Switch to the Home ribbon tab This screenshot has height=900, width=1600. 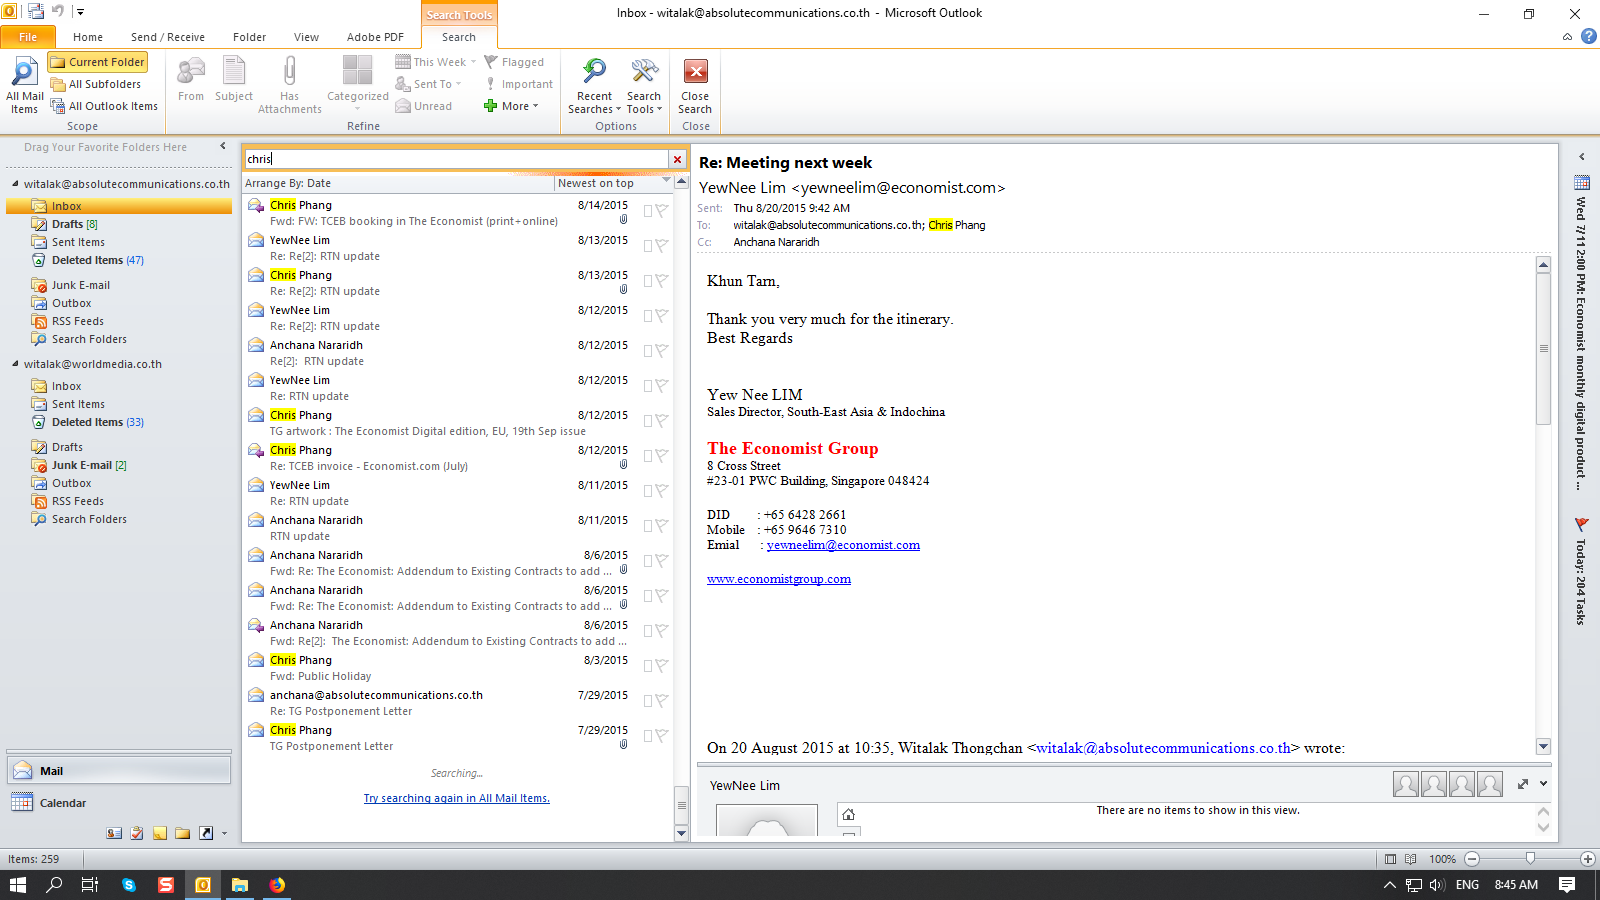[x=88, y=37]
